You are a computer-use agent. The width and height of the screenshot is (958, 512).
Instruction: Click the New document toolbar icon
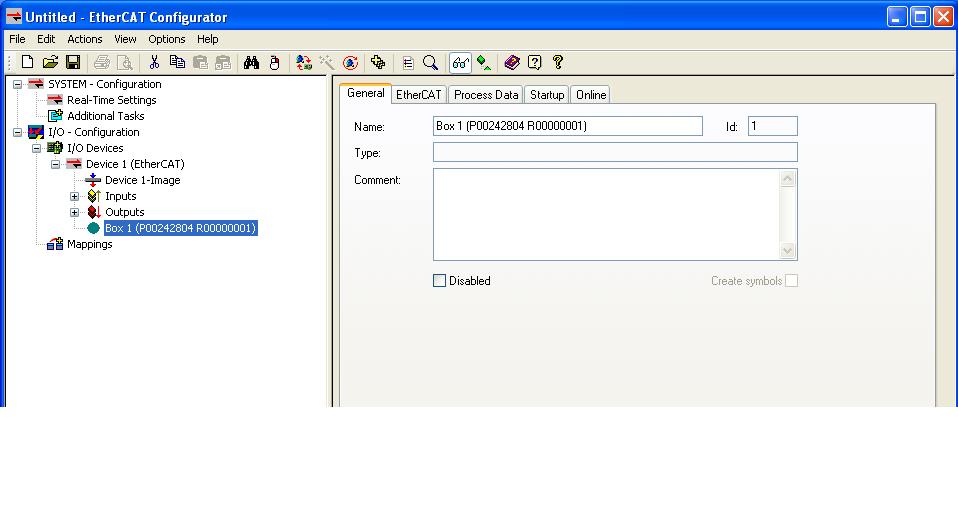[28, 62]
